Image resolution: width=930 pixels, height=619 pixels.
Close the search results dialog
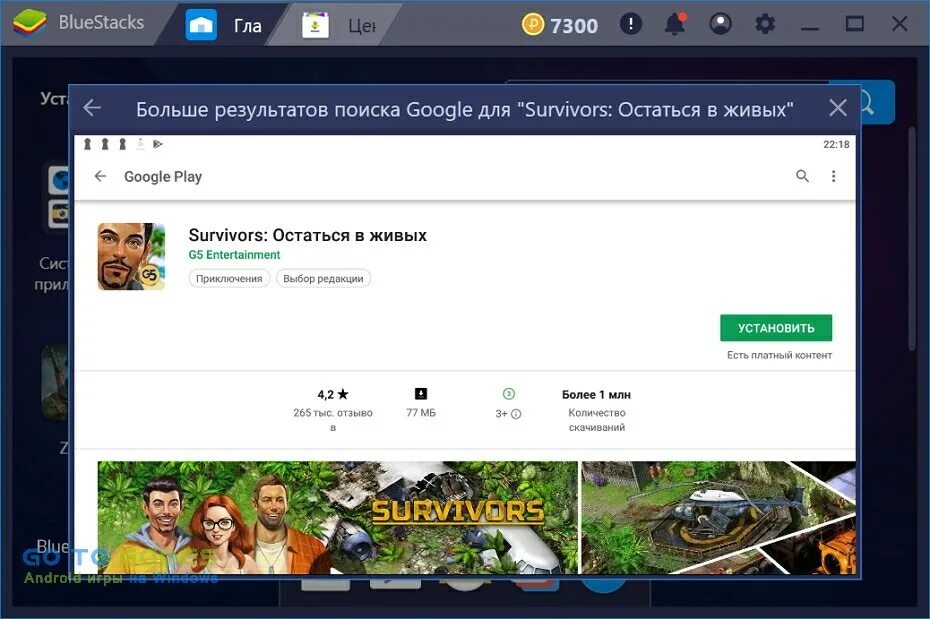(837, 108)
